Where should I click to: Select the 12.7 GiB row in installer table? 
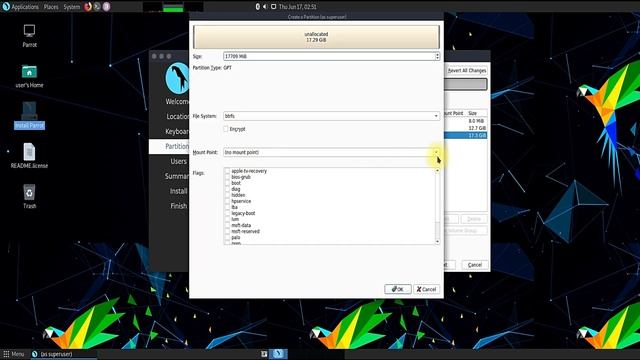click(465, 128)
